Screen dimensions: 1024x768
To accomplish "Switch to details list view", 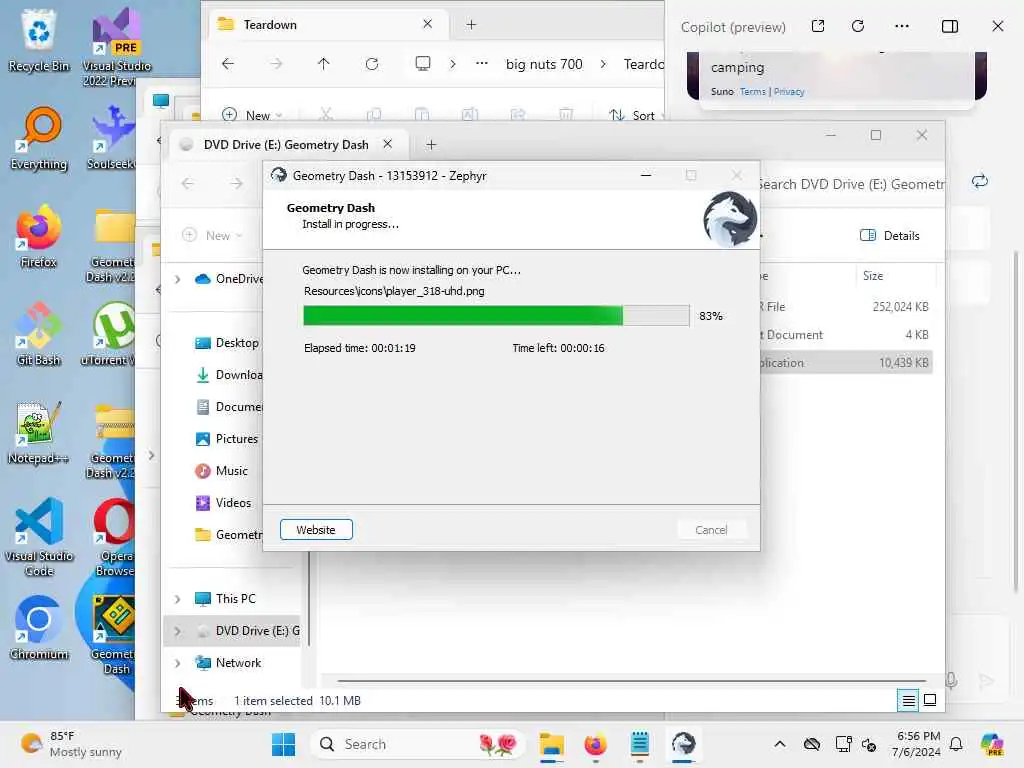I will tap(908, 701).
